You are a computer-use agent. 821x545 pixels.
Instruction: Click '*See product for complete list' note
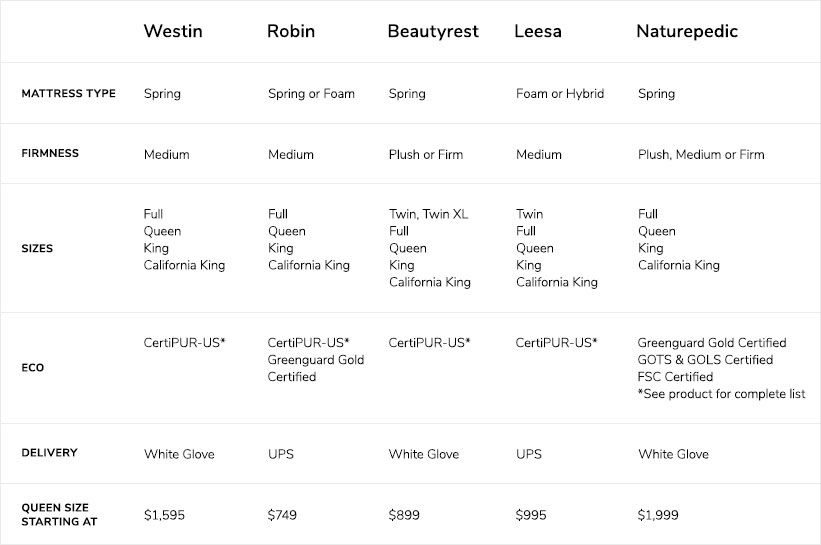[x=722, y=394]
